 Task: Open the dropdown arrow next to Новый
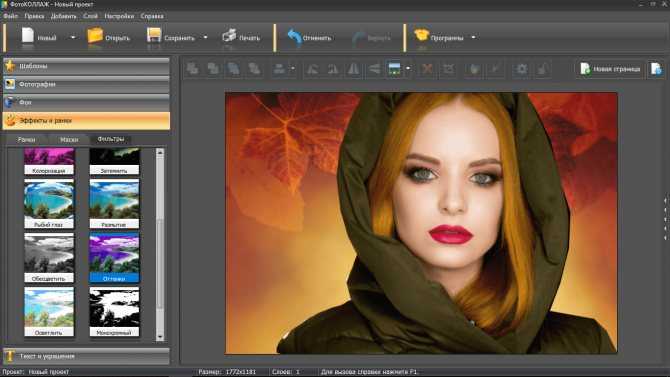pyautogui.click(x=73, y=38)
